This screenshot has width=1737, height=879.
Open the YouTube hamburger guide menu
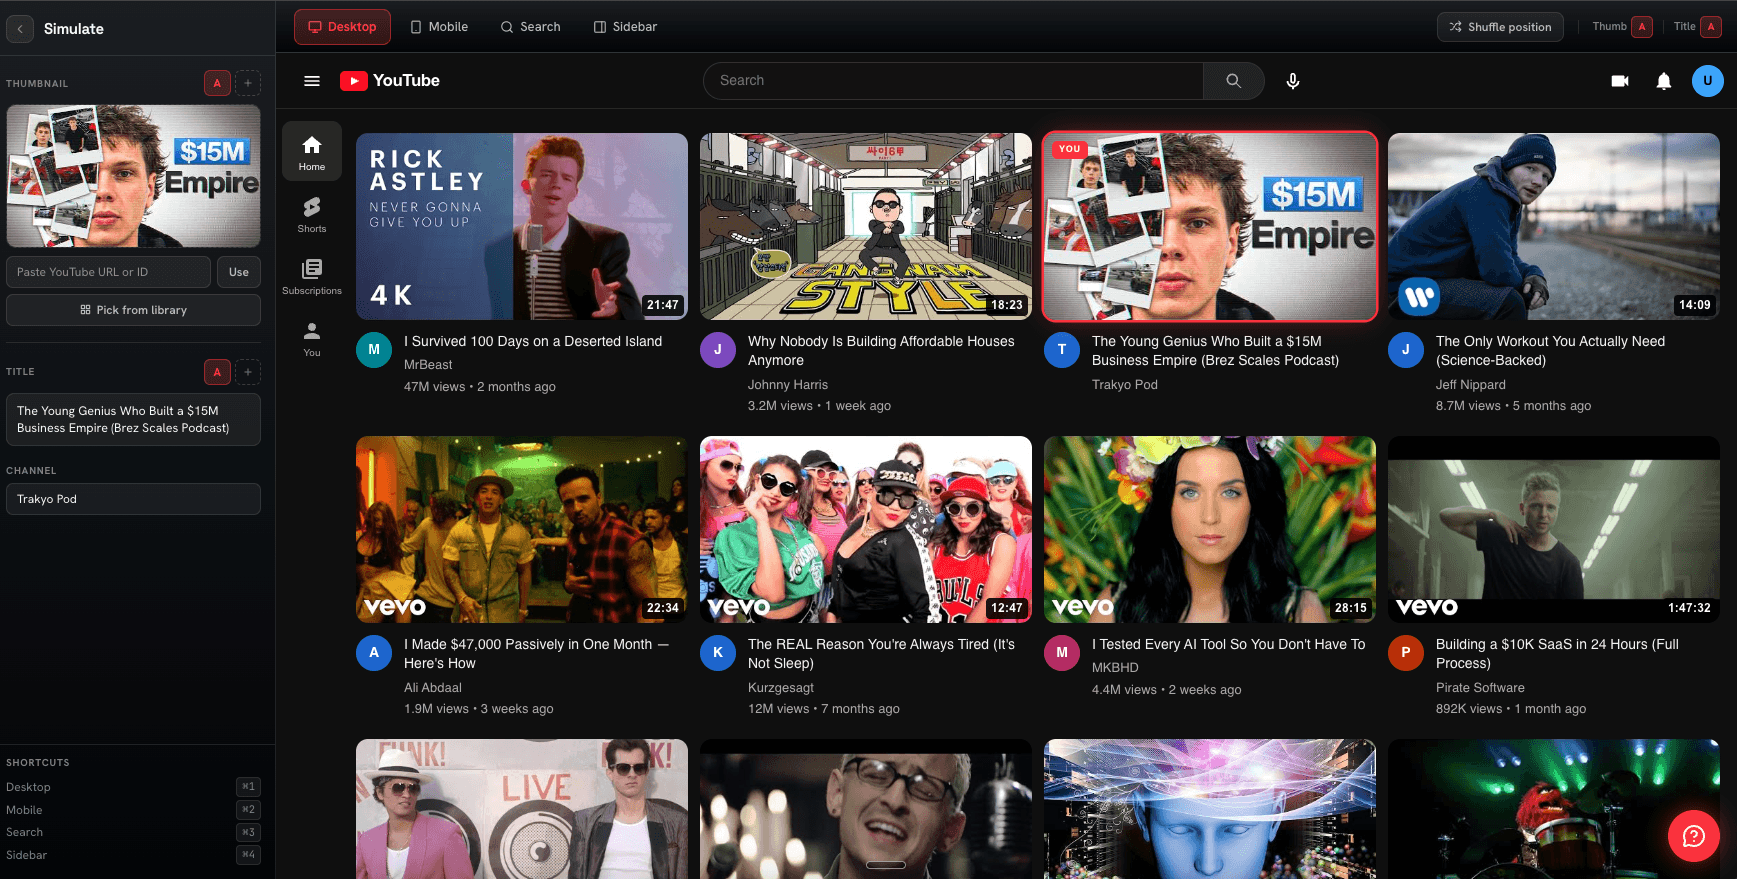pyautogui.click(x=312, y=81)
